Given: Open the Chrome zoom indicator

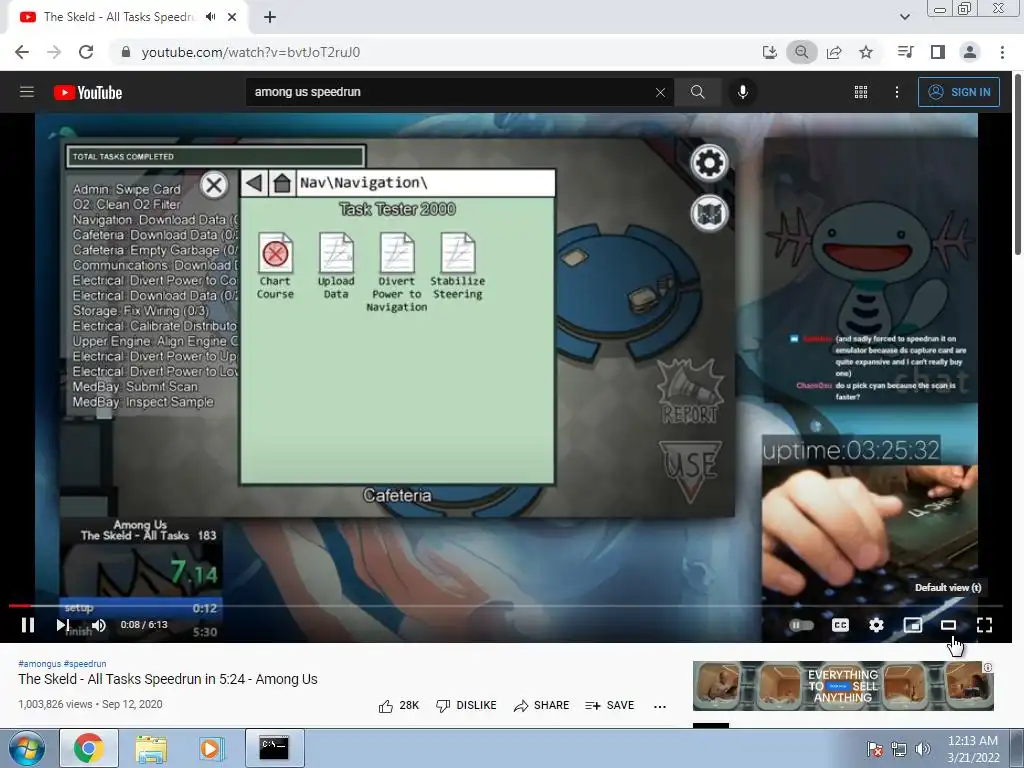Looking at the screenshot, I should 801,52.
